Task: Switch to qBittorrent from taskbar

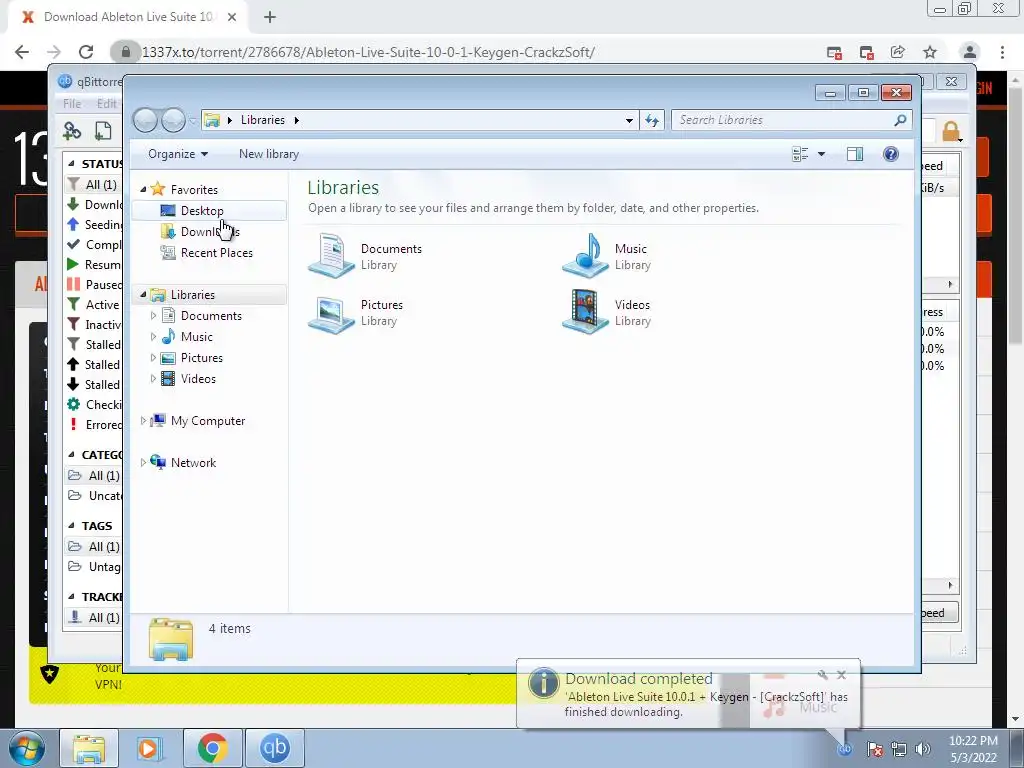Action: (x=274, y=748)
